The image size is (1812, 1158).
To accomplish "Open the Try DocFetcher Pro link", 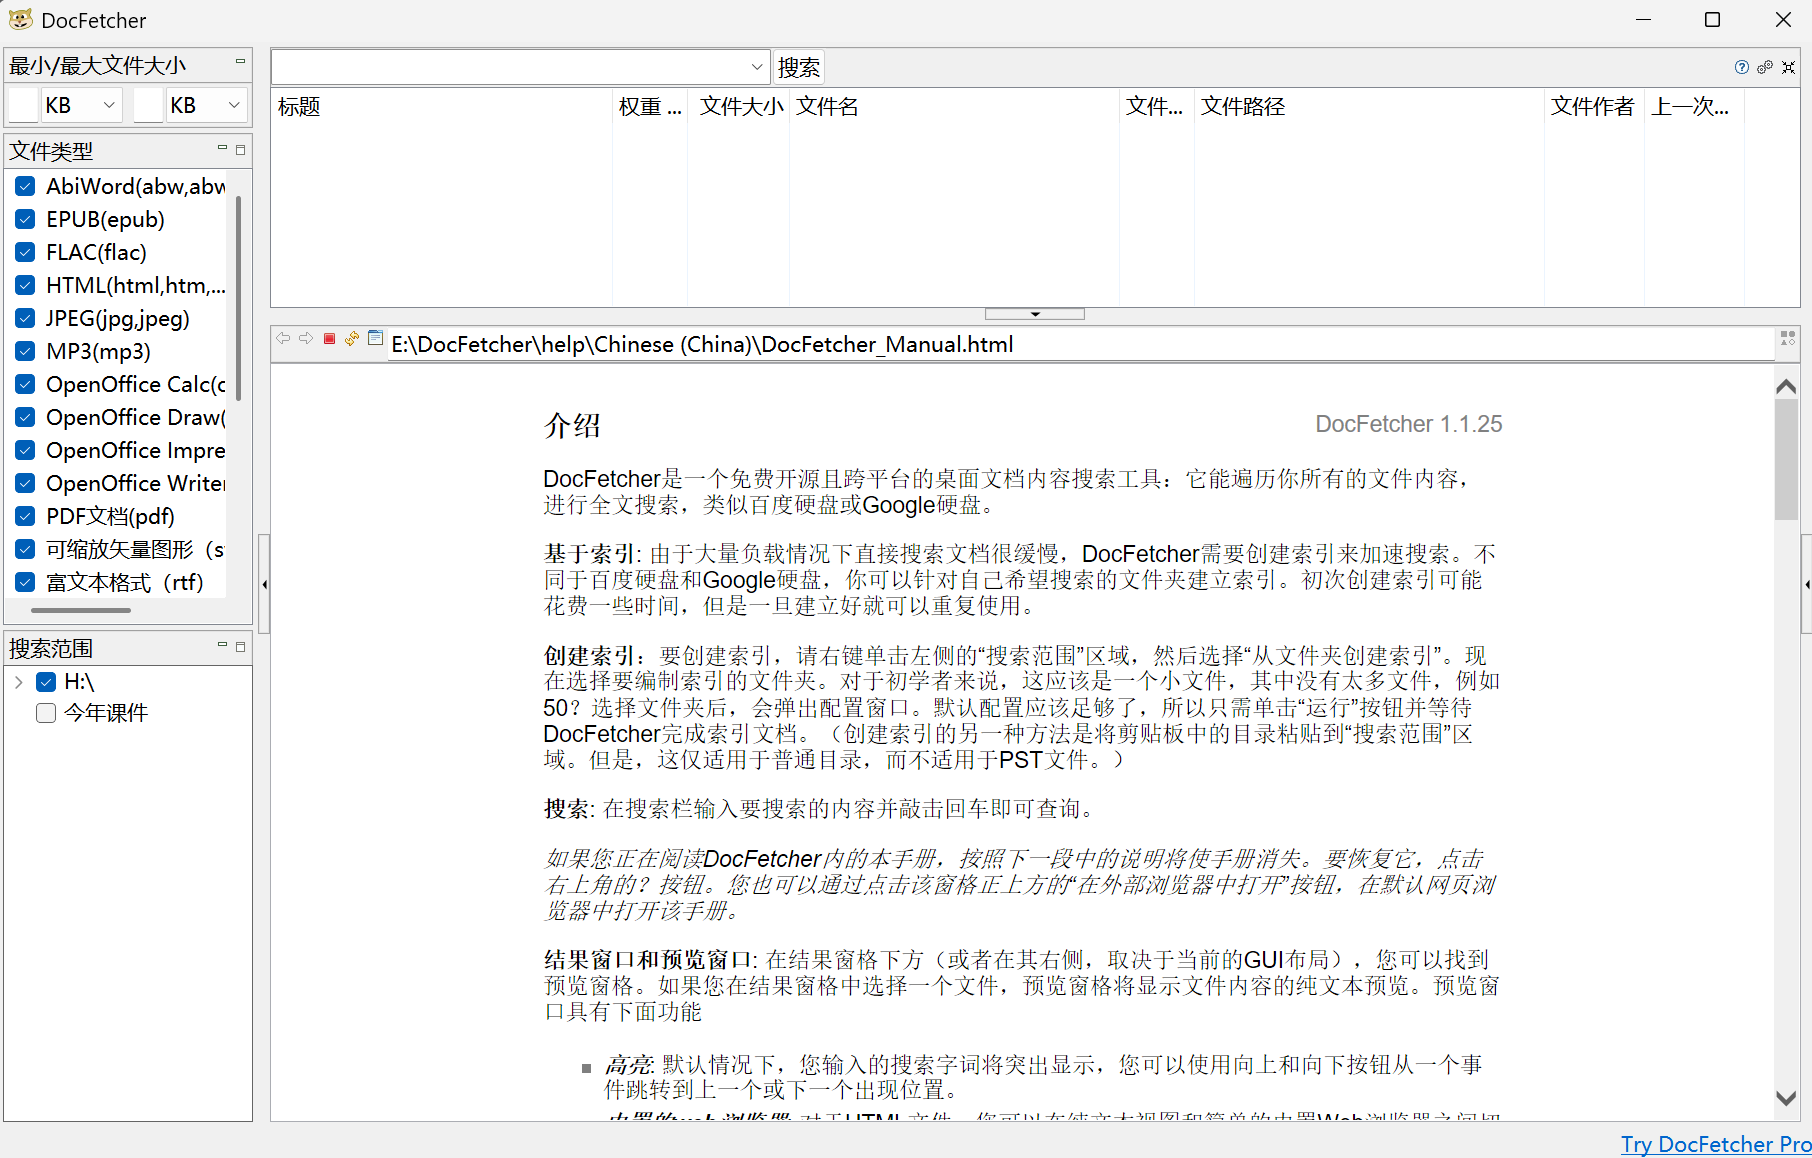I will coord(1715,1144).
